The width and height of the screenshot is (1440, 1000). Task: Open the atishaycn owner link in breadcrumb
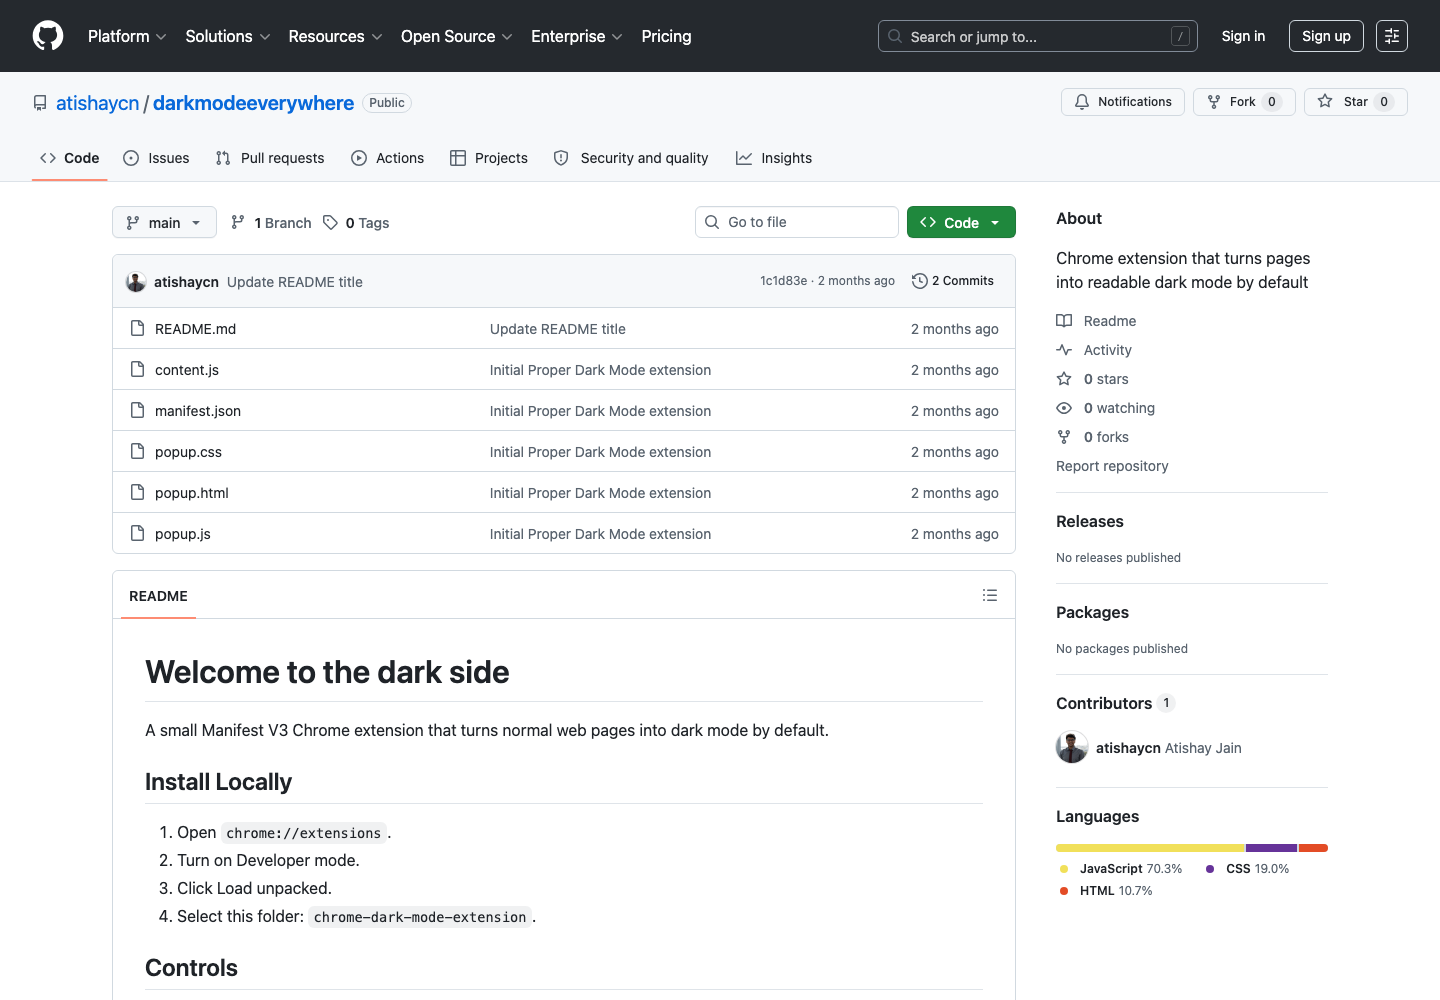[98, 103]
